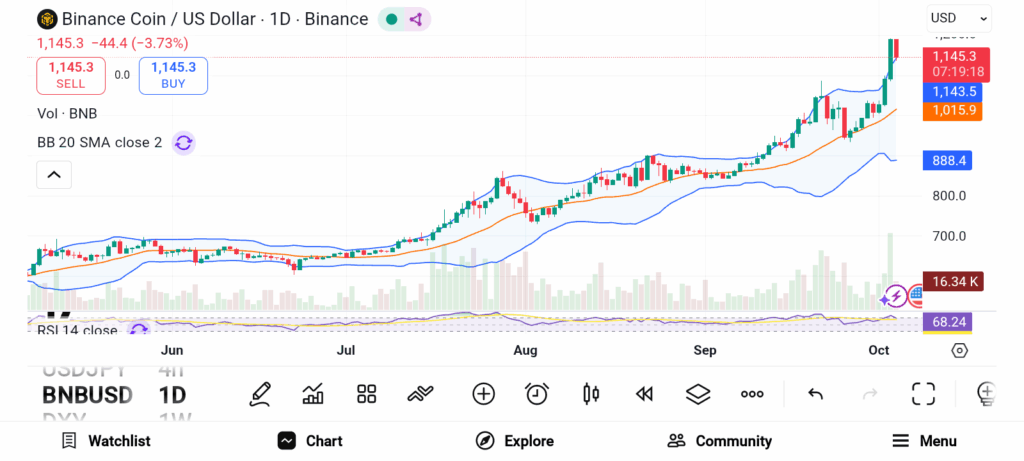Open the layout grid templates icon
The width and height of the screenshot is (1024, 461).
click(366, 394)
